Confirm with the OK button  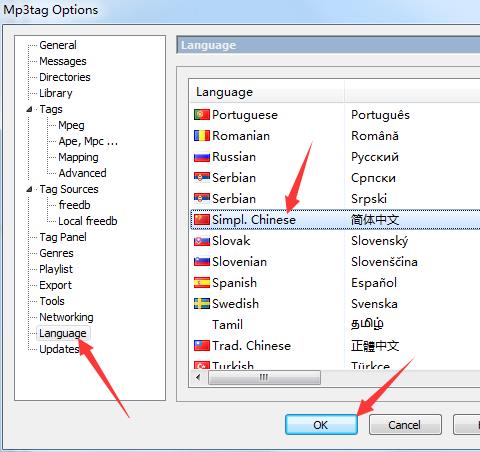(321, 425)
